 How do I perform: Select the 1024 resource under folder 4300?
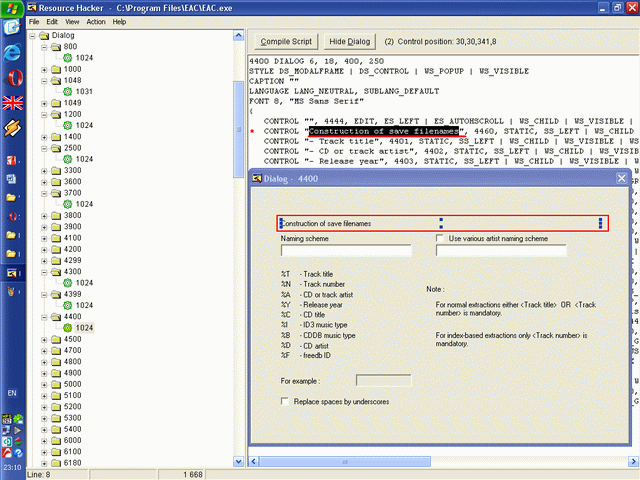click(84, 283)
